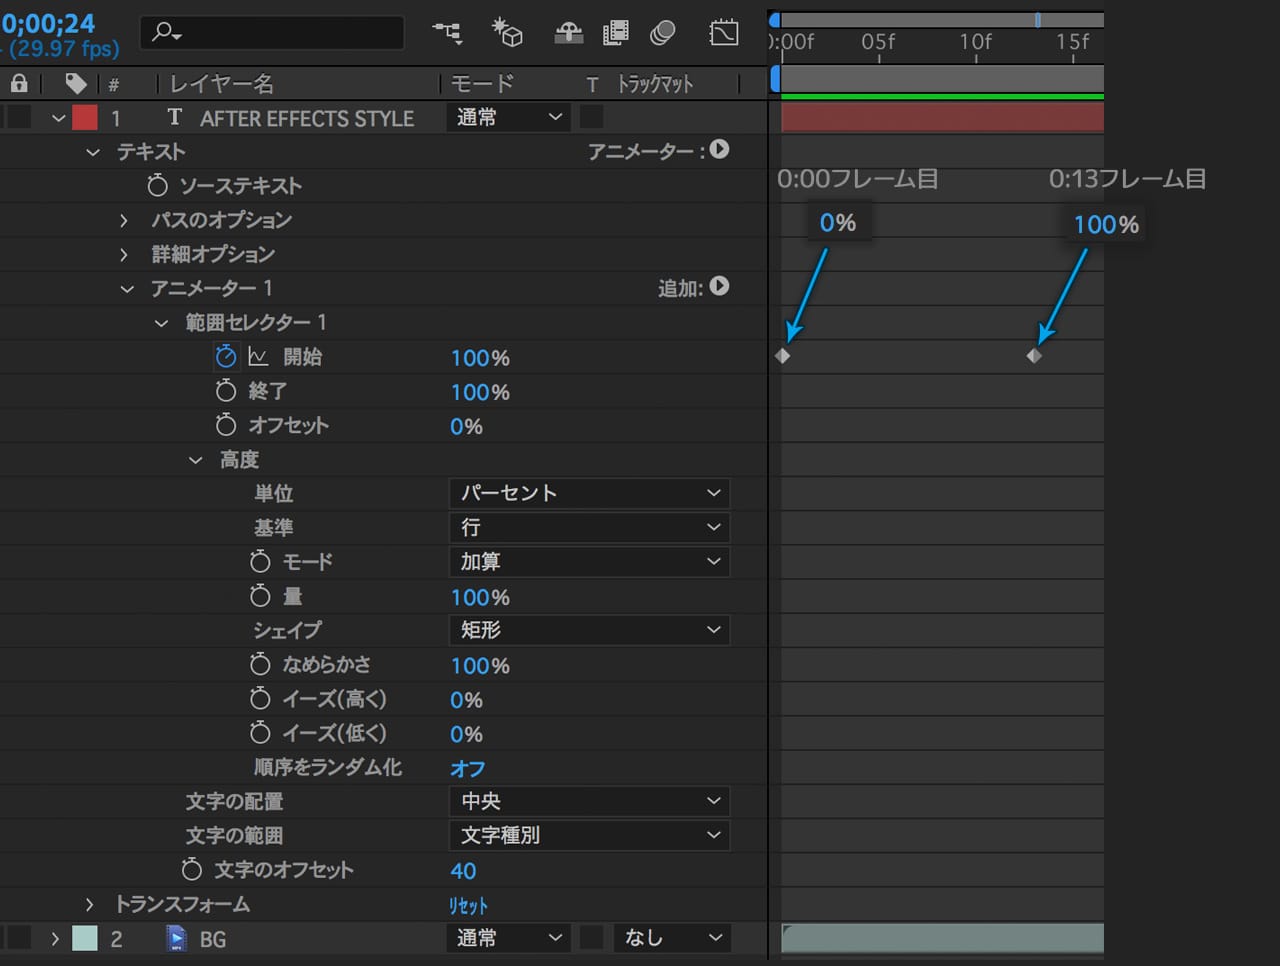1280x966 pixels.
Task: Toggle the motion blur icon
Action: click(662, 33)
